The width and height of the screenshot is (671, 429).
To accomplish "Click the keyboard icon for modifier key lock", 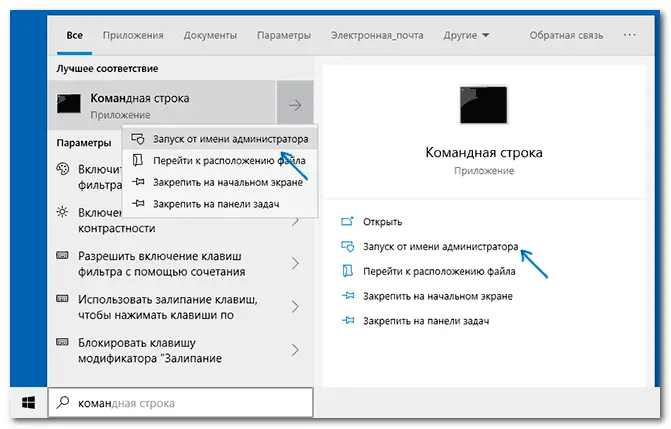I will (62, 342).
